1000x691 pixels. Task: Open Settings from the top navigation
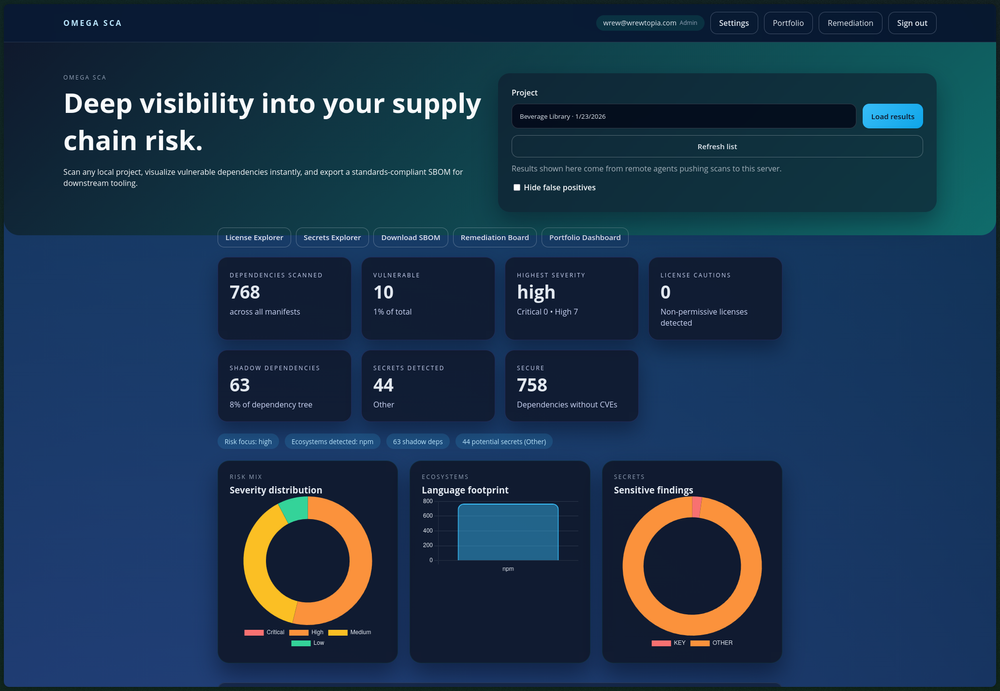733,23
